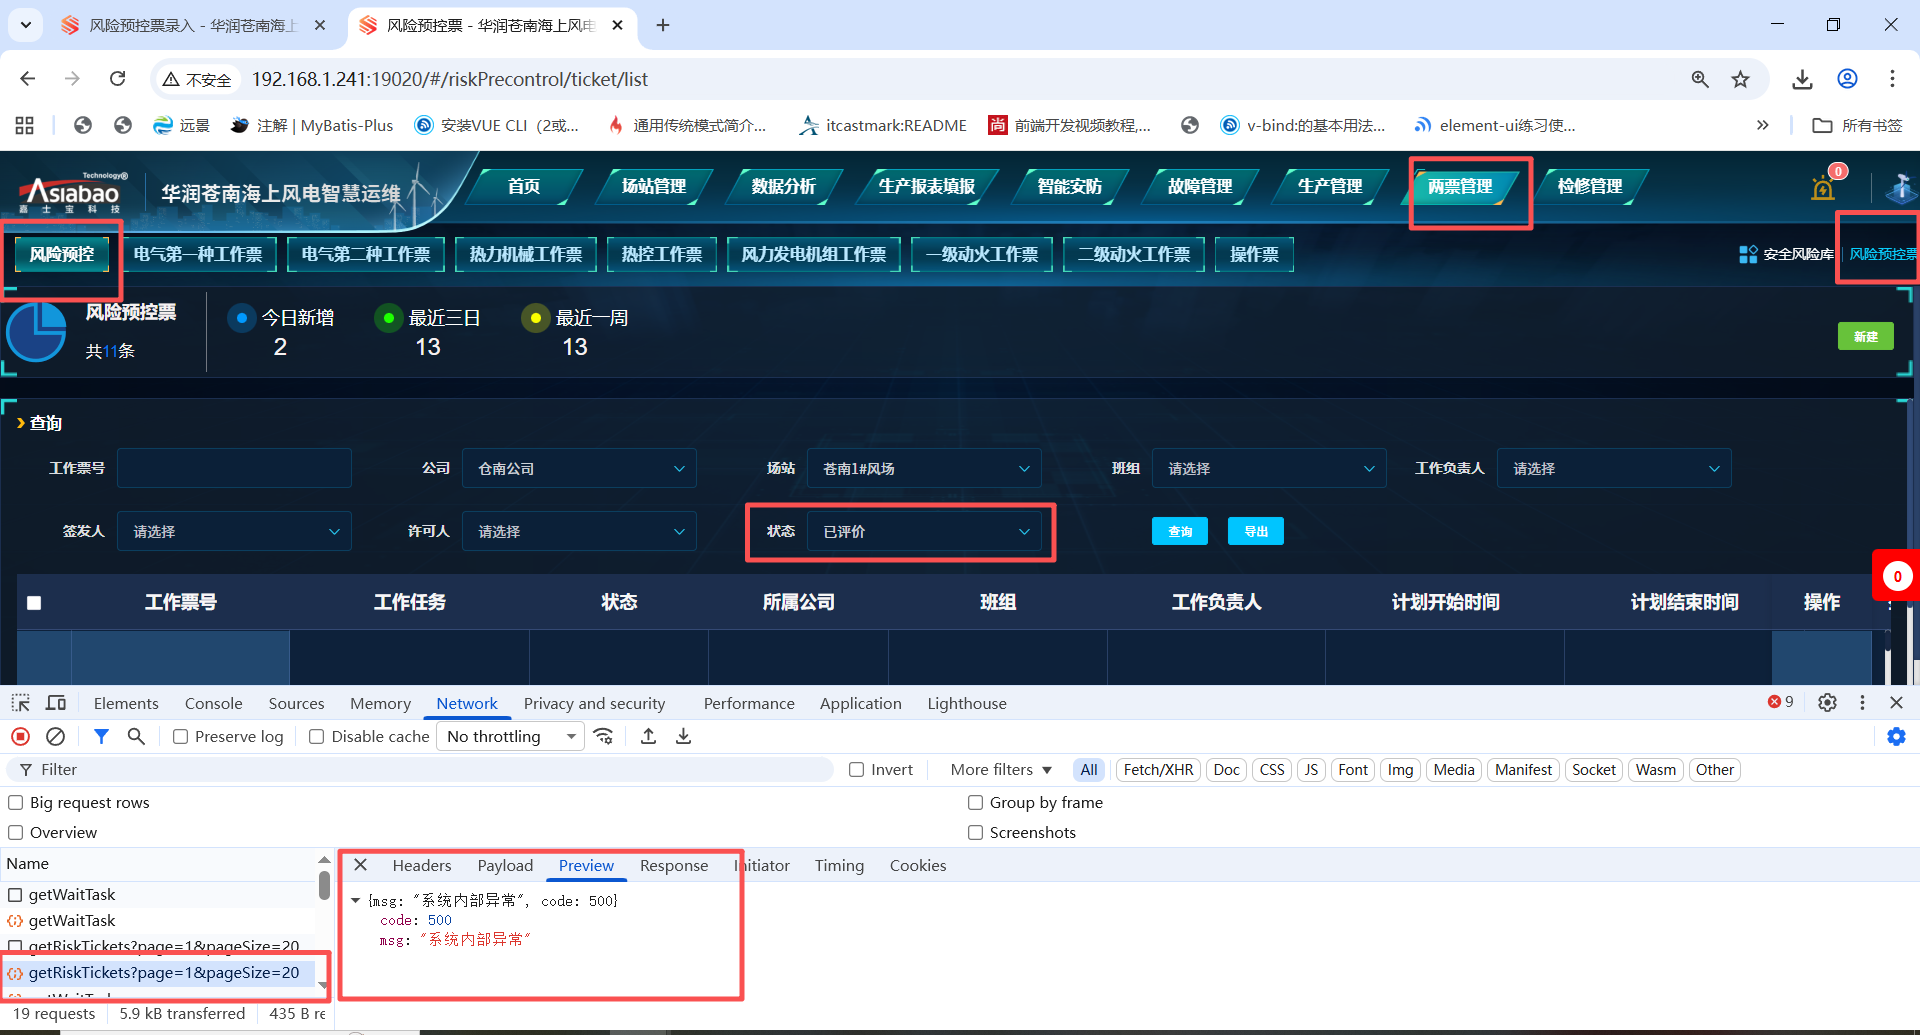This screenshot has height=1035, width=1920.
Task: Expand the 公司 dropdown showing 仓南公司
Action: (x=579, y=469)
